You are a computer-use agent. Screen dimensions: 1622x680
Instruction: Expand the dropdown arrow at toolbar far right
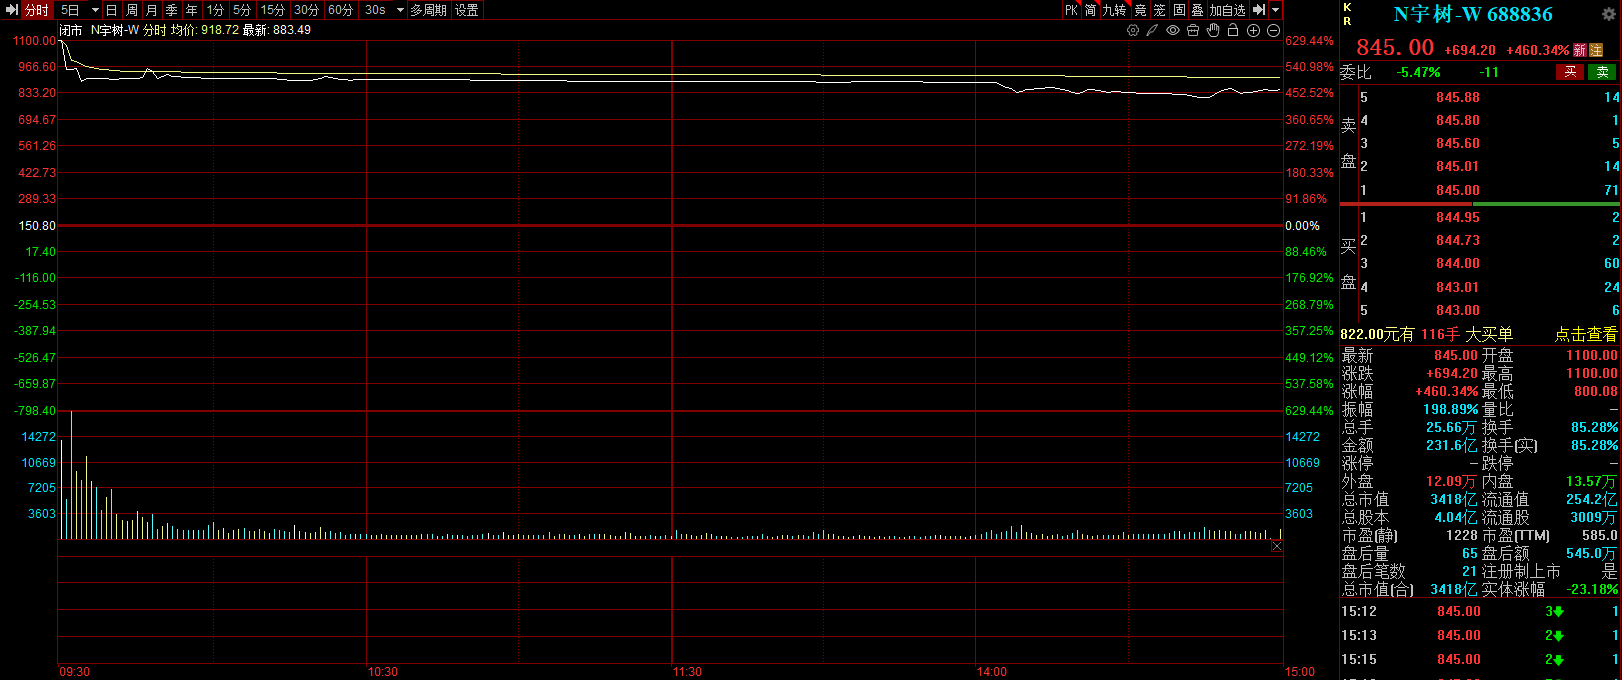1275,10
